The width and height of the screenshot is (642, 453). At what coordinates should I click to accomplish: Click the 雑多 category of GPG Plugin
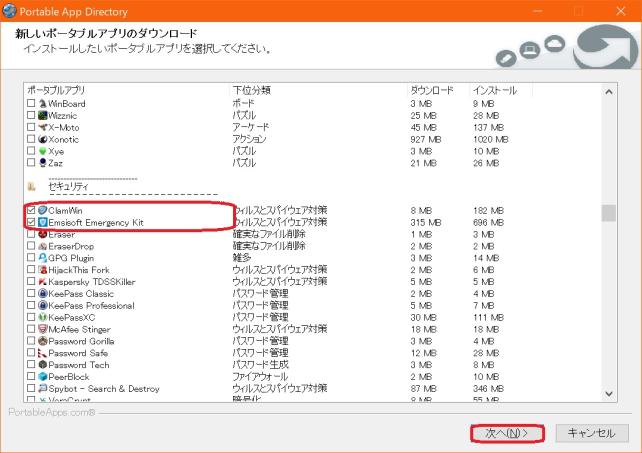pos(242,258)
